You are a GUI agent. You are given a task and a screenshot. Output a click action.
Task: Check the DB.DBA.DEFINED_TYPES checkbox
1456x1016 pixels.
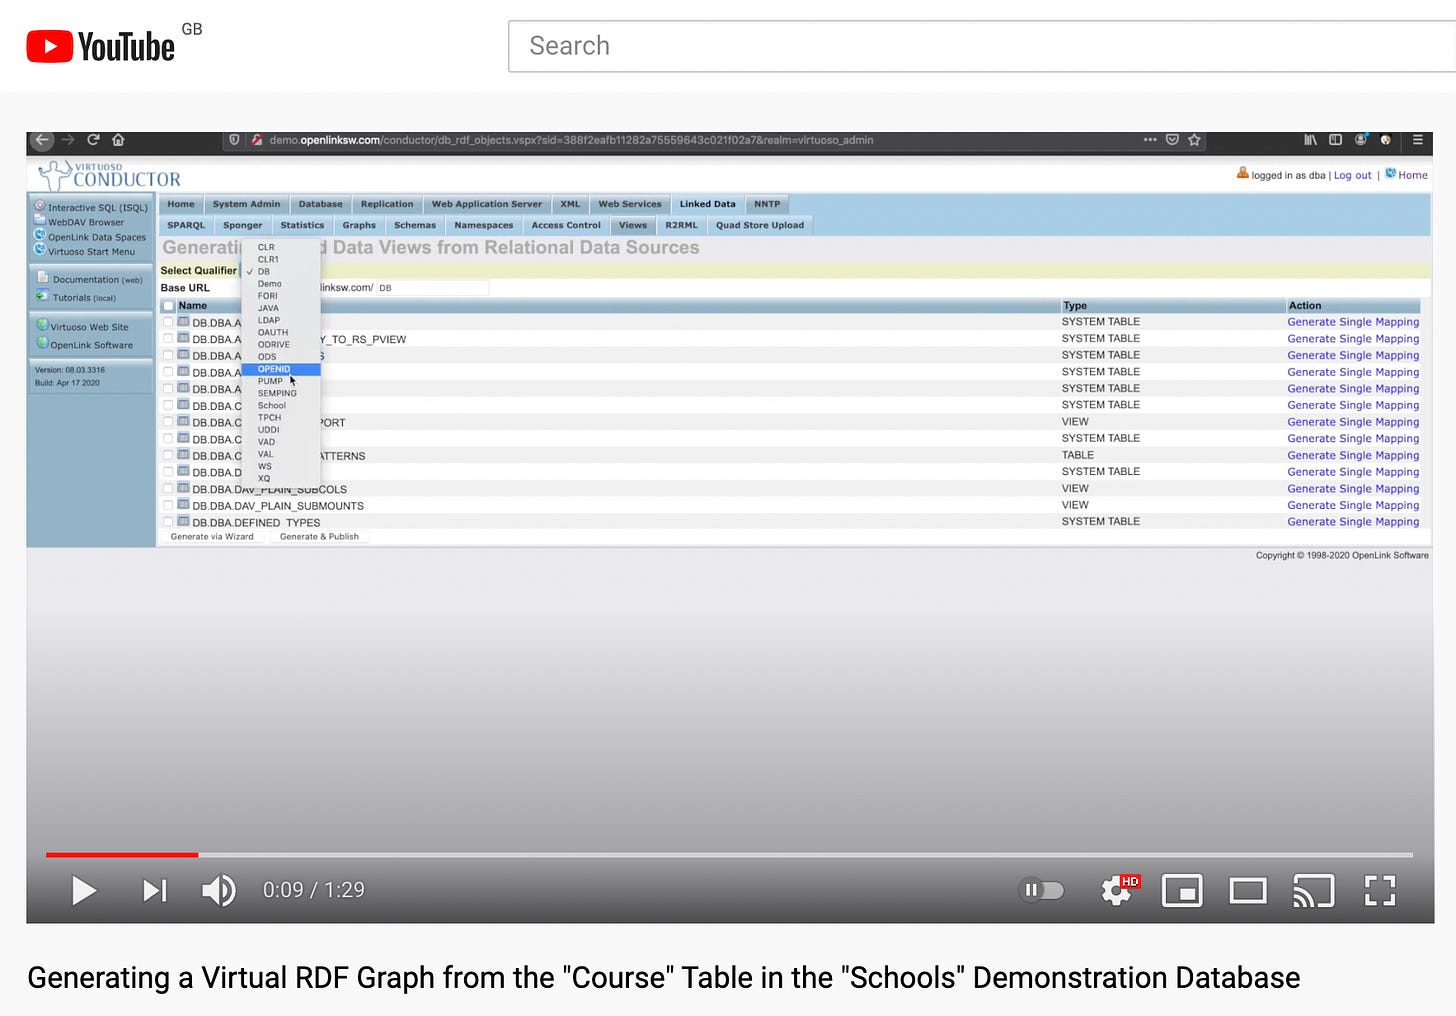point(168,522)
